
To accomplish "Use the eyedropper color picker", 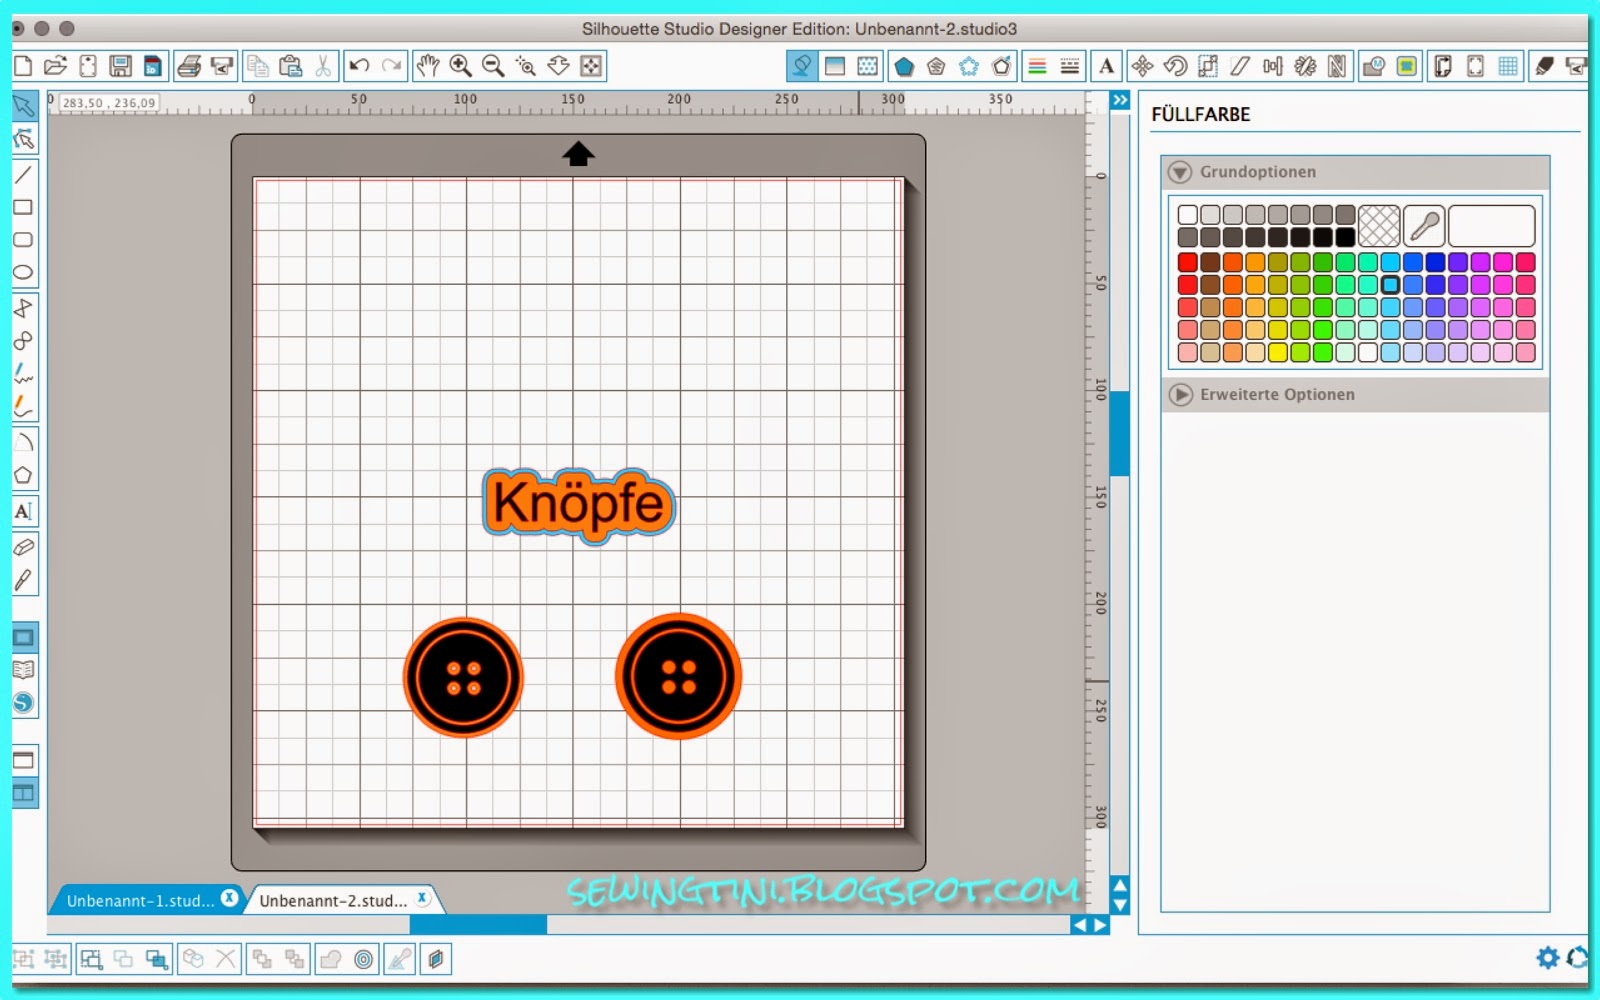I will tap(1424, 225).
